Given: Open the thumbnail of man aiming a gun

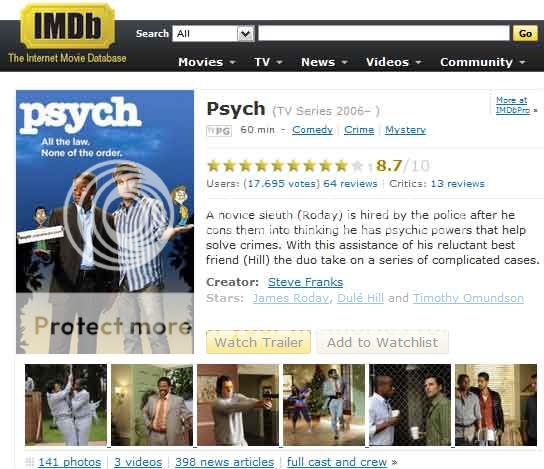Looking at the screenshot, I should click(238, 405).
